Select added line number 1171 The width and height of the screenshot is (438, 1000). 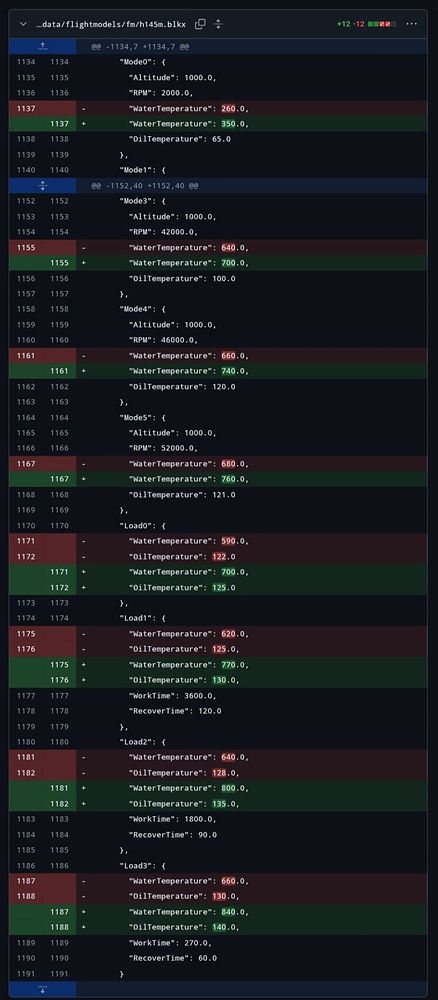coord(59,572)
